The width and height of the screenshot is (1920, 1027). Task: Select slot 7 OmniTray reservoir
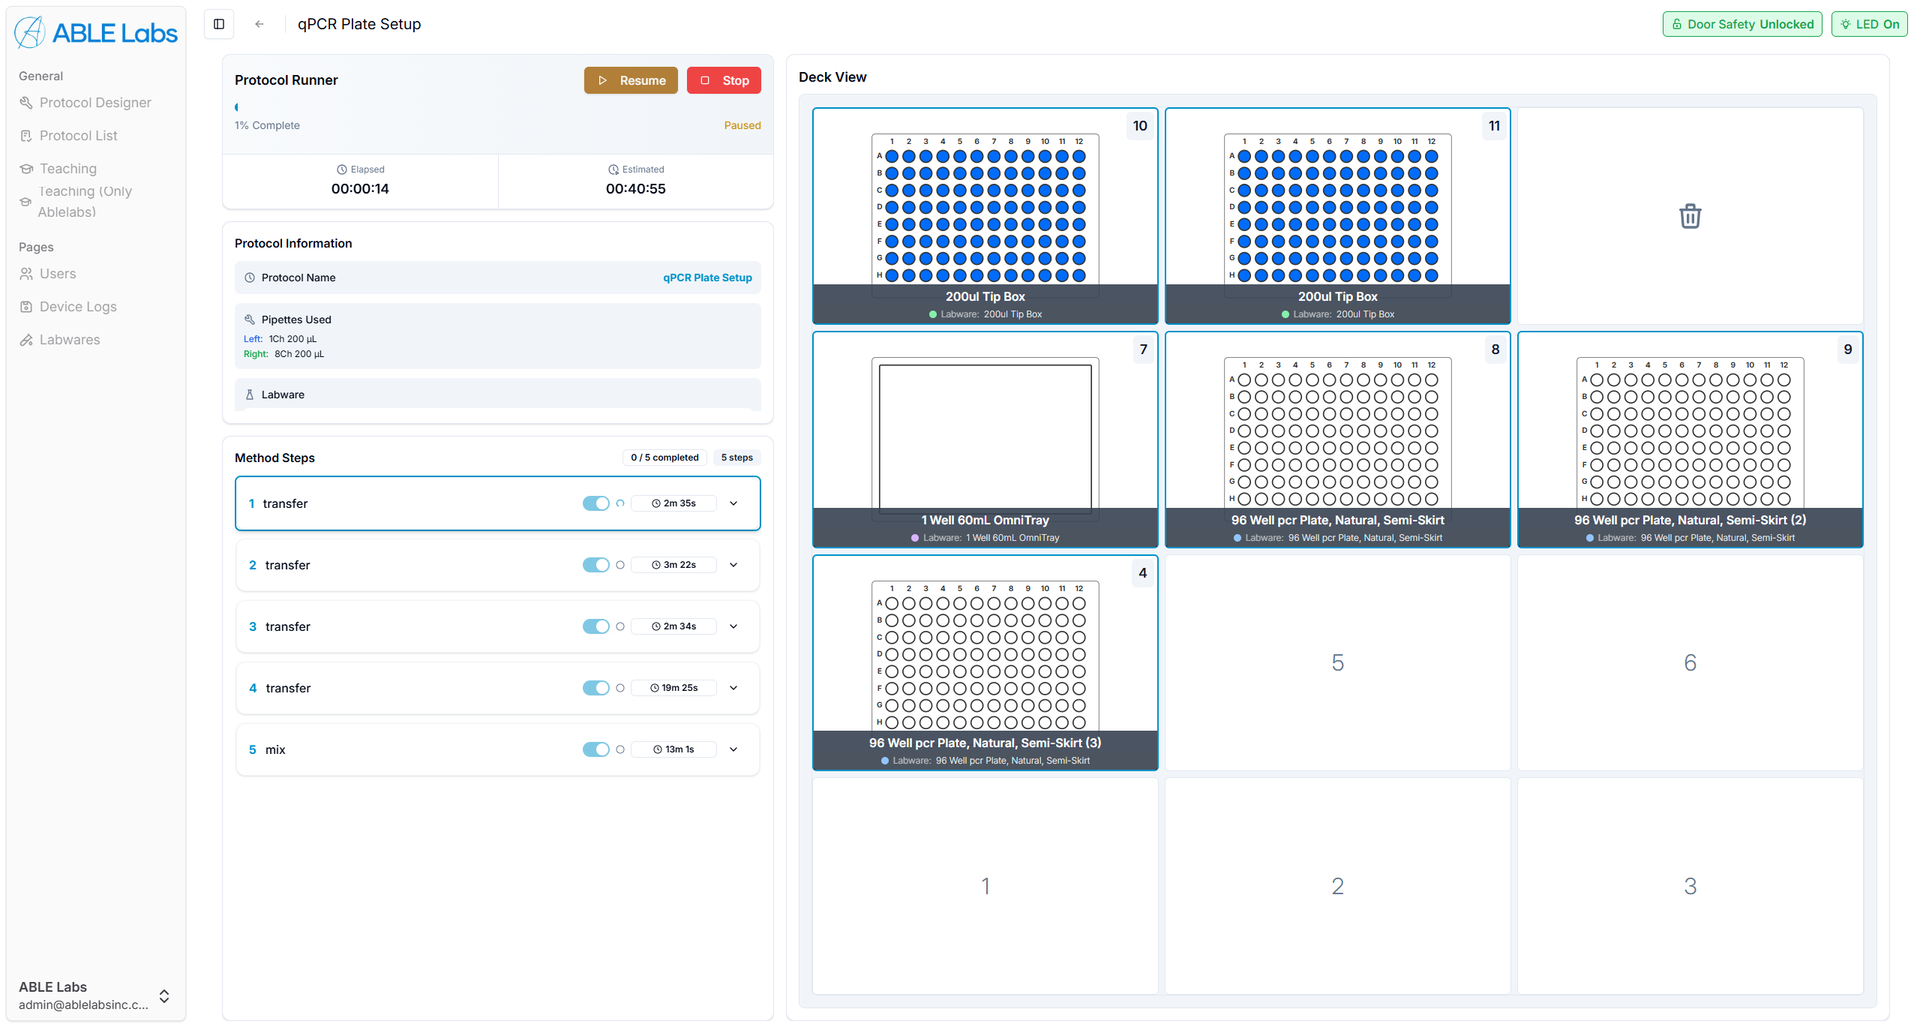(x=985, y=439)
